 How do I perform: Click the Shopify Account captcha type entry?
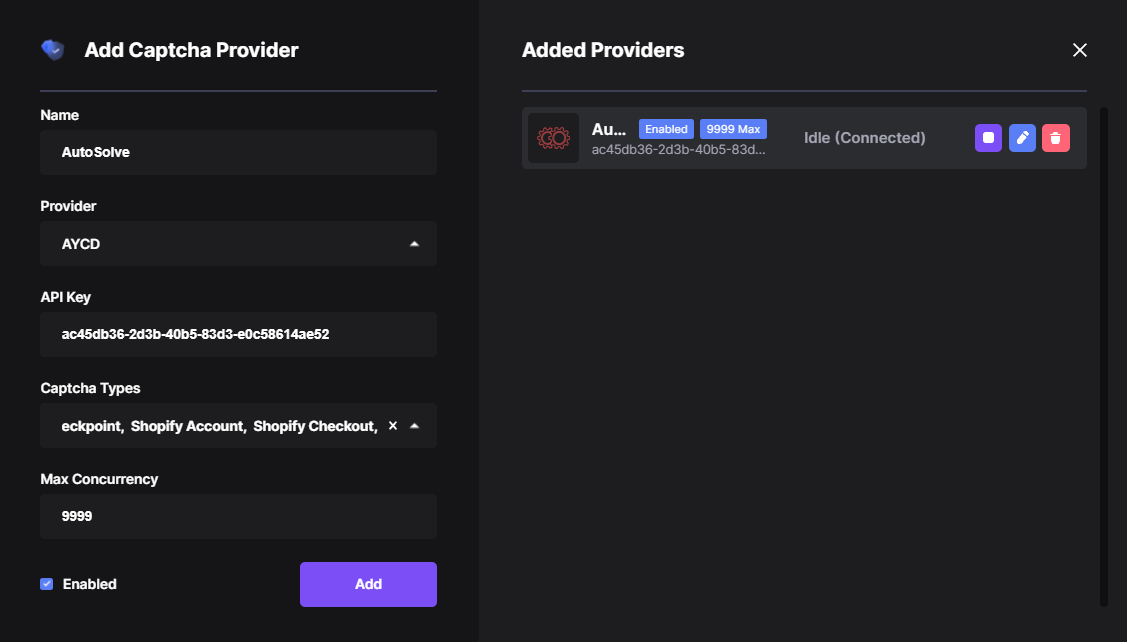point(188,426)
